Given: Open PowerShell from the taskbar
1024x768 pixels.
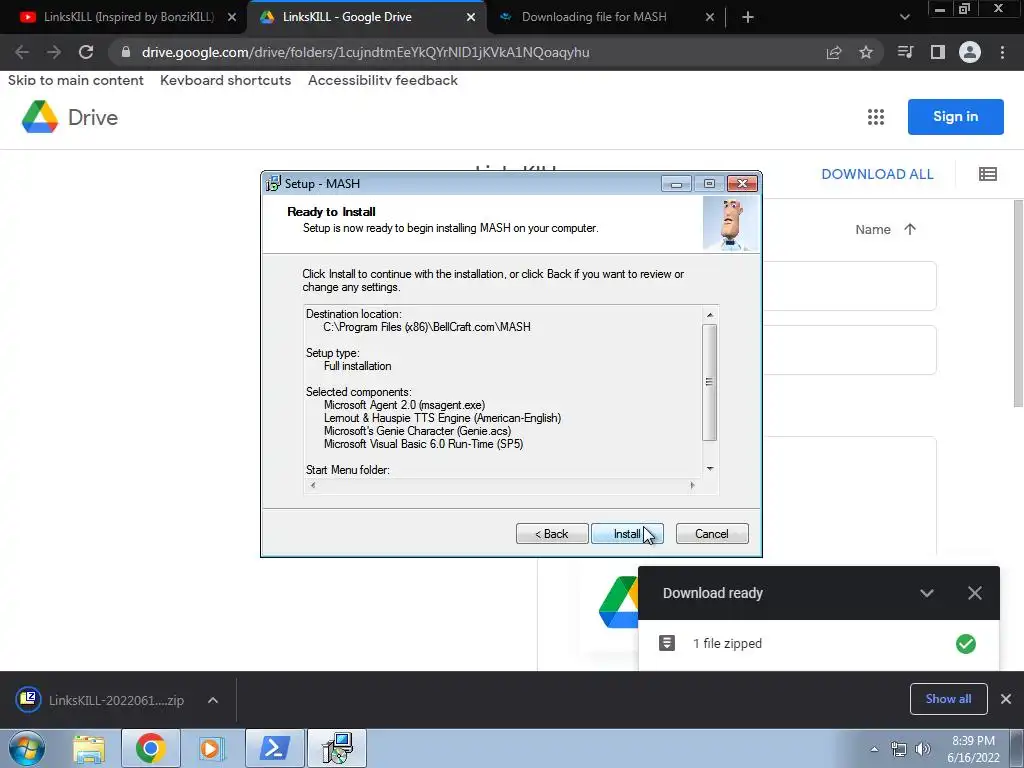Looking at the screenshot, I should [274, 748].
